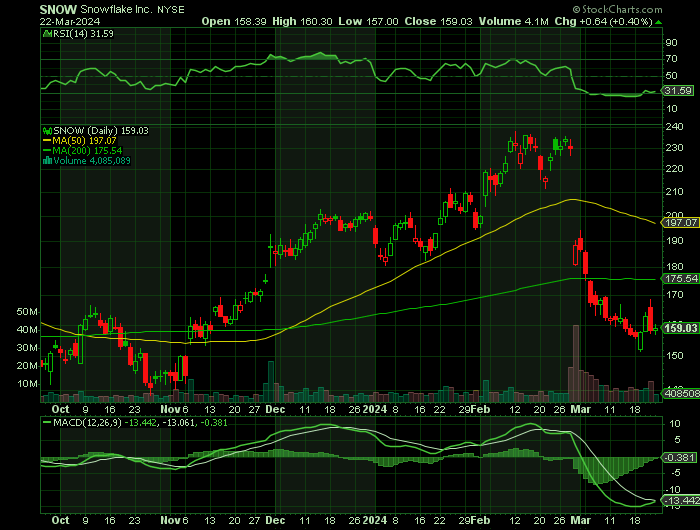Click the RSI(14) legend line icon
Screen dimensions: 700x530
point(44,33)
